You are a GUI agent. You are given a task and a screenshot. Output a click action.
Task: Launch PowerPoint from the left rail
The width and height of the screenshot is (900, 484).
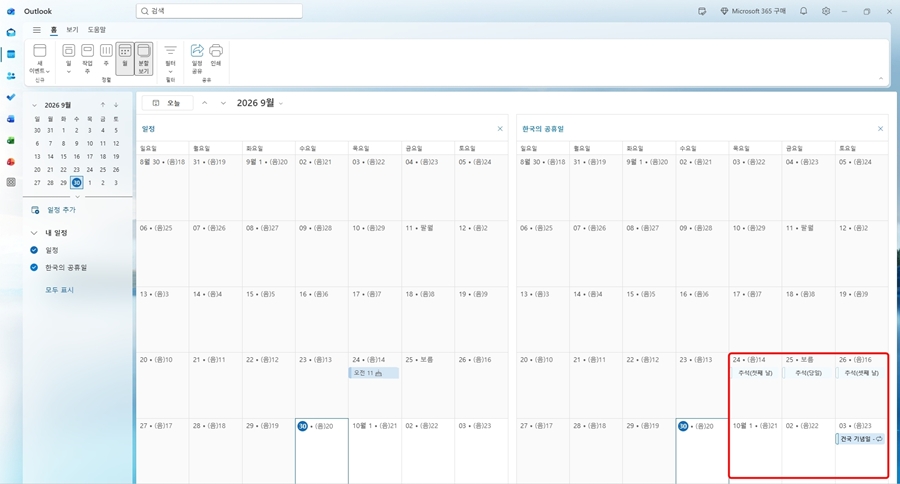click(x=11, y=162)
